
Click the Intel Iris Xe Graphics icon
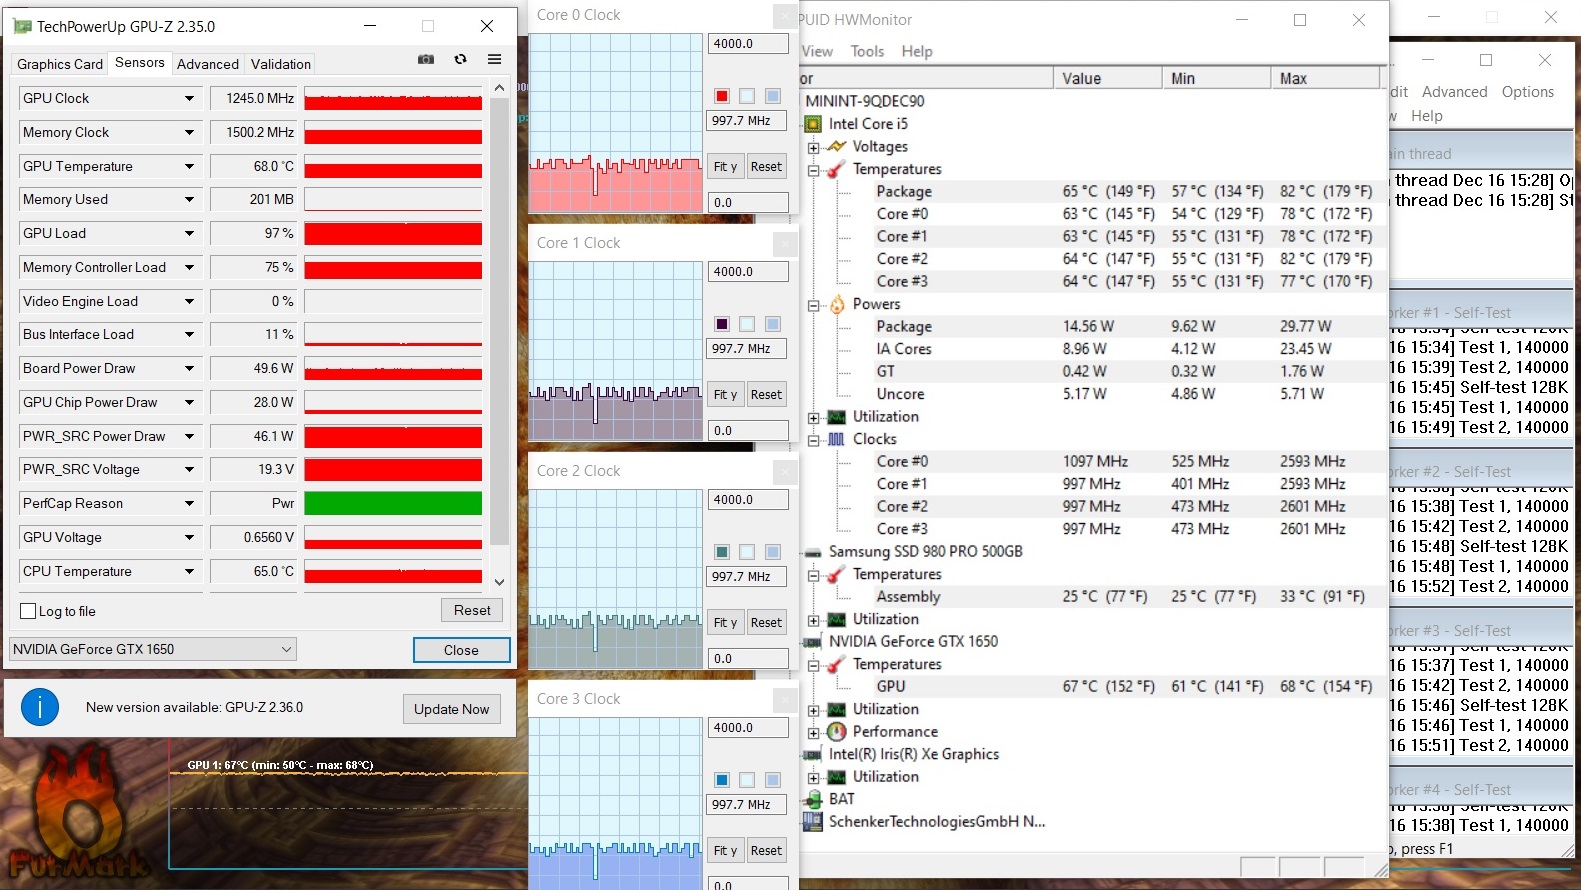pos(813,754)
